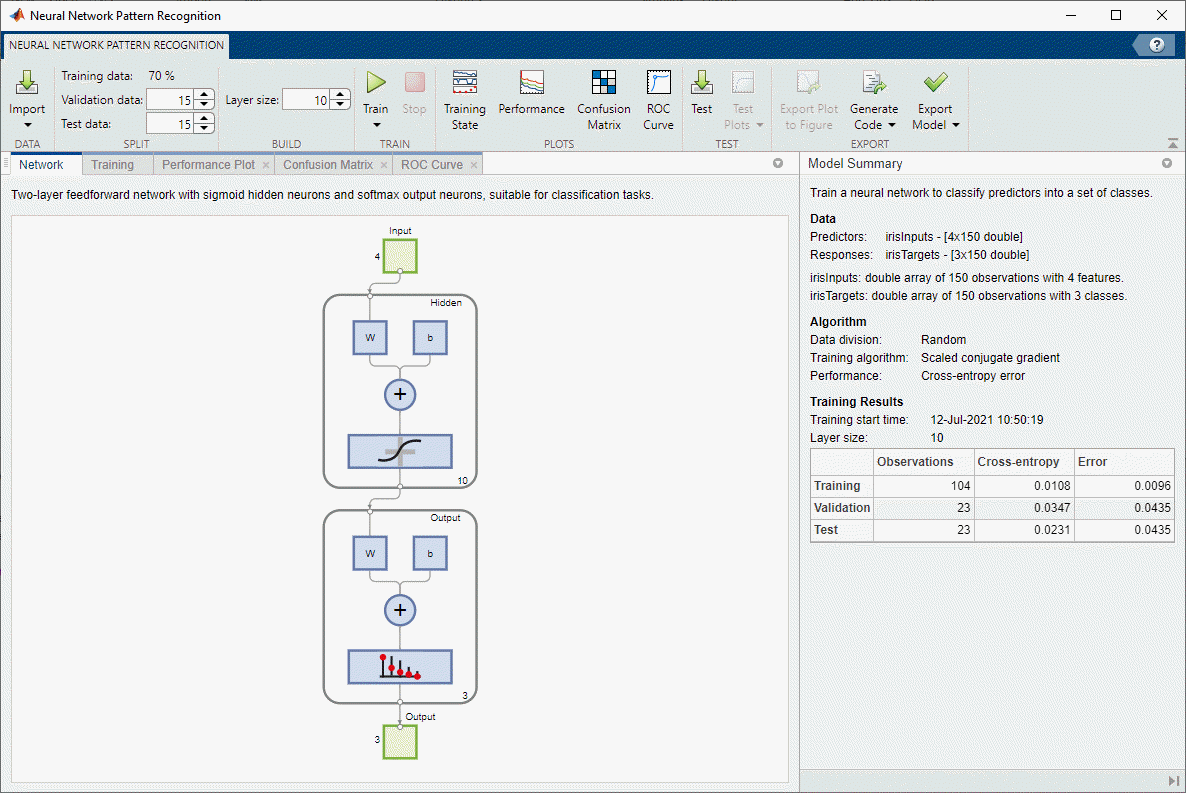The image size is (1186, 793).
Task: Click the Generate Code icon
Action: pyautogui.click(x=874, y=83)
